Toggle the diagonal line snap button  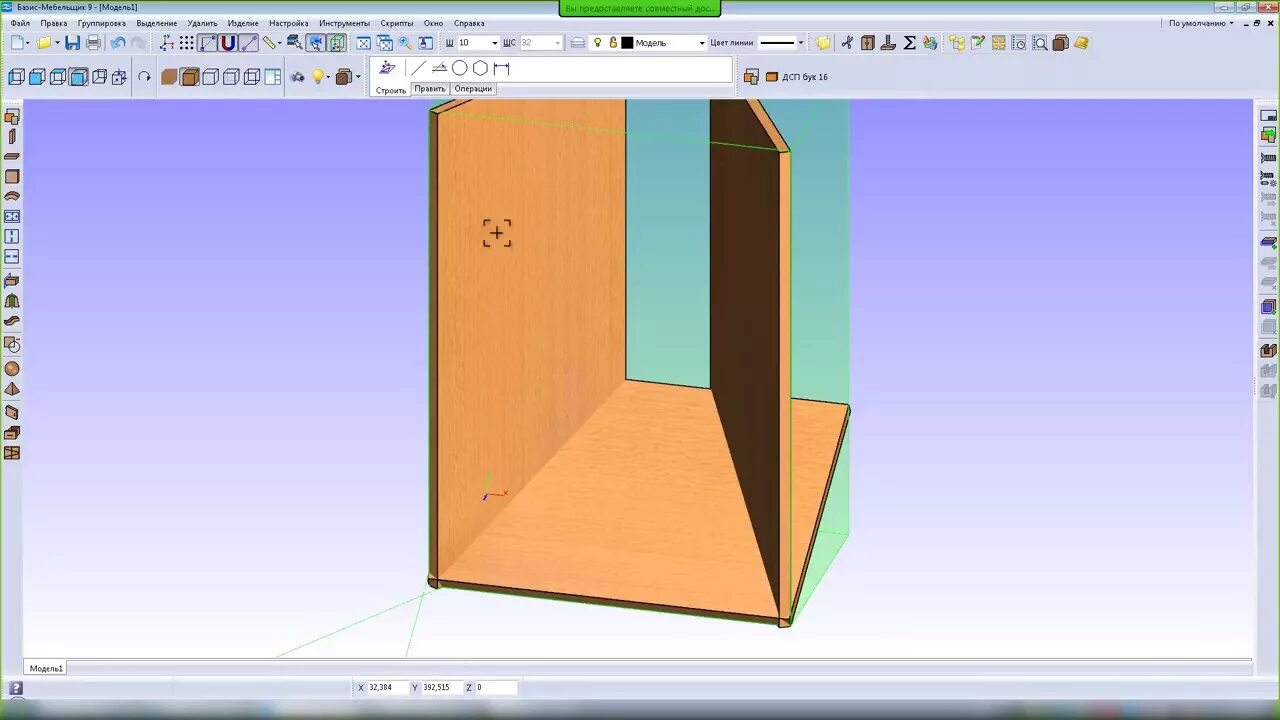point(248,43)
